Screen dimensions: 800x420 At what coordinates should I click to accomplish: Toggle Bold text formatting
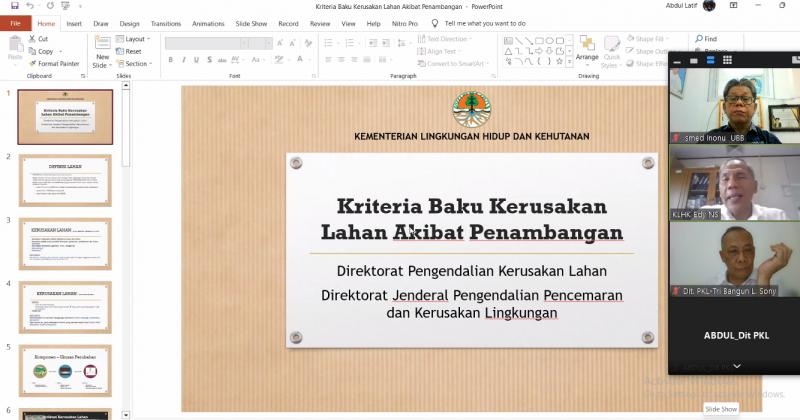click(170, 60)
